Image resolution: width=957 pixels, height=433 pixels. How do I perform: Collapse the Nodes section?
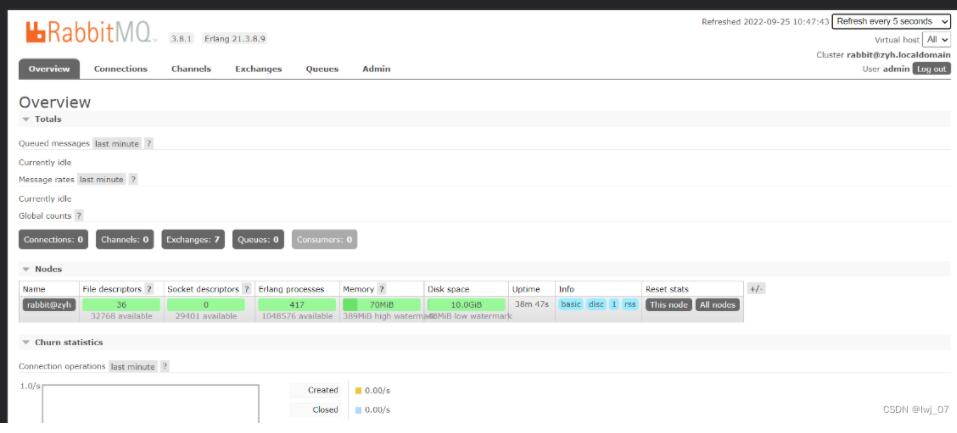click(x=42, y=269)
